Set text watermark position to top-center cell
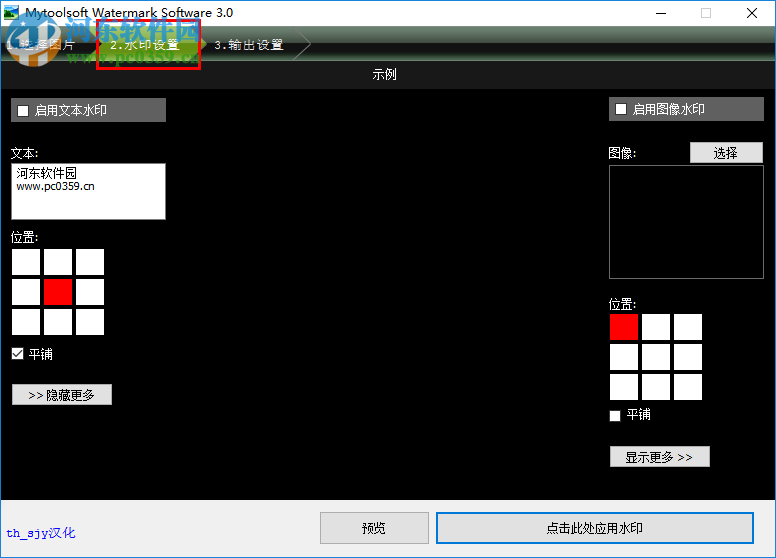Screen dimensions: 776x558 point(58,262)
